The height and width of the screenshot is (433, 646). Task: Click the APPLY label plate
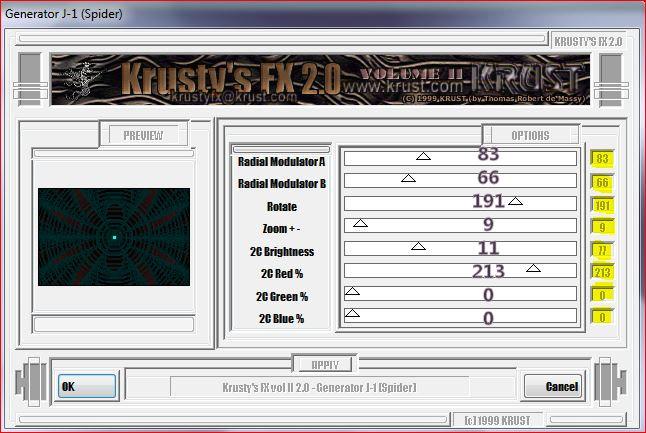[325, 365]
